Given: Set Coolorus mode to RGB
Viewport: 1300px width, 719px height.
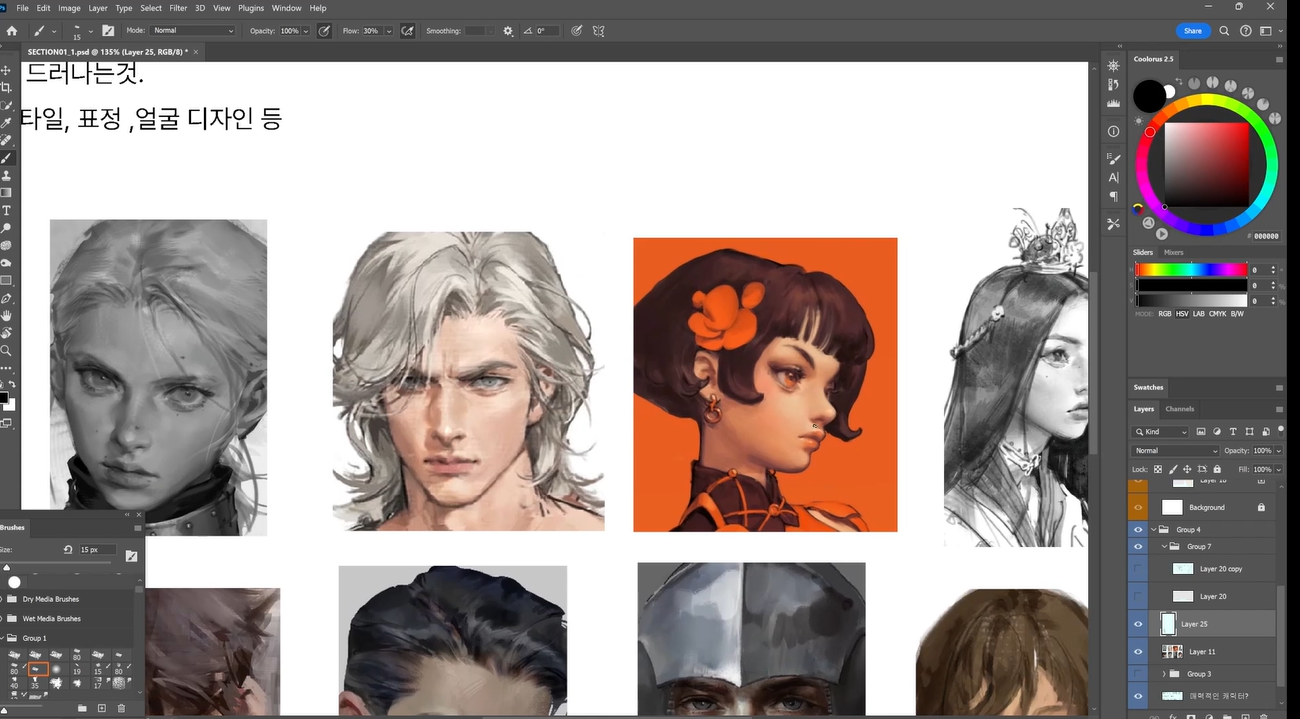Looking at the screenshot, I should 1165,314.
